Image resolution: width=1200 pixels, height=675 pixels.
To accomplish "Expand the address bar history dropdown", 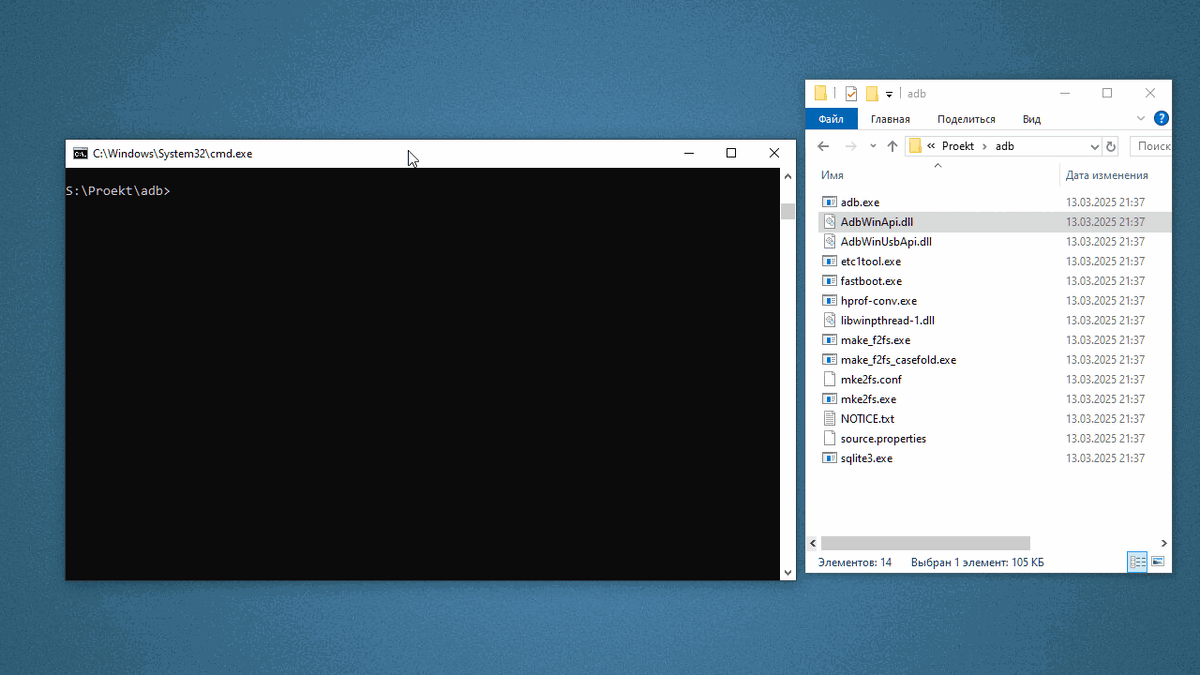I will [x=1094, y=146].
